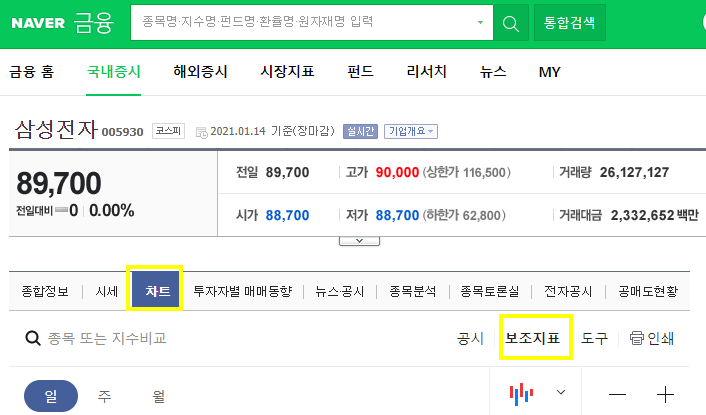This screenshot has height=415, width=706.
Task: Open the 국내증시 menu
Action: [113, 72]
